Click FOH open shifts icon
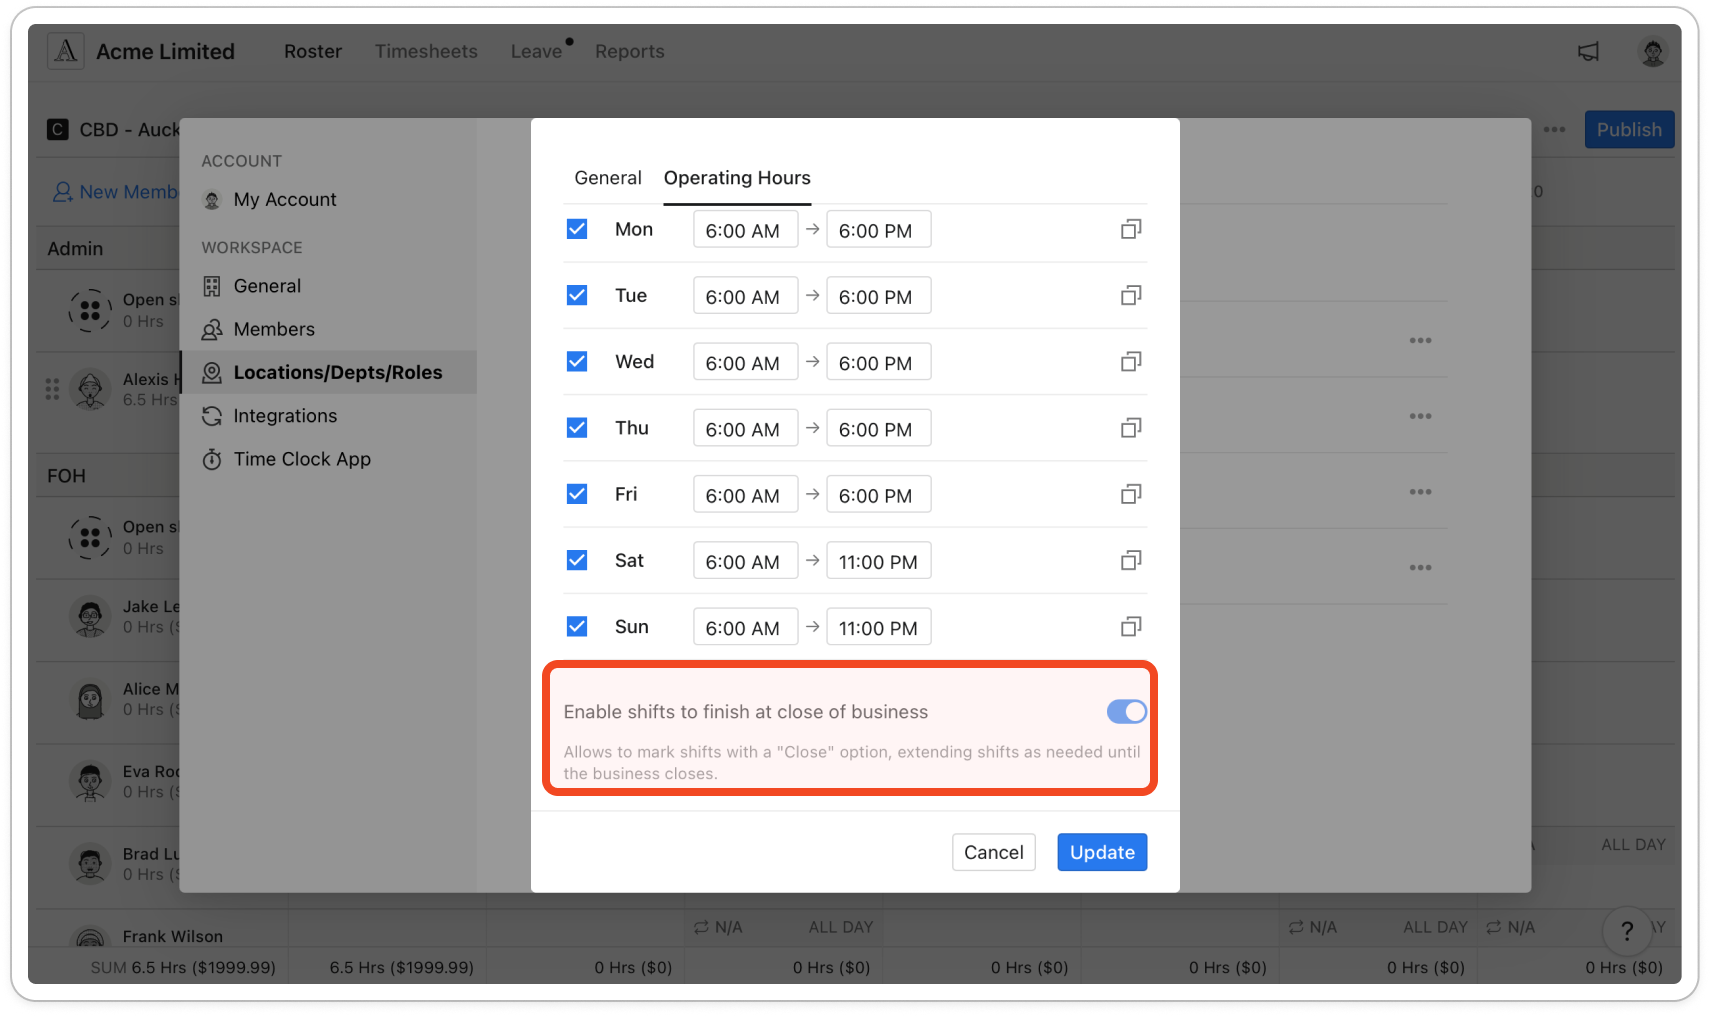 [x=90, y=537]
